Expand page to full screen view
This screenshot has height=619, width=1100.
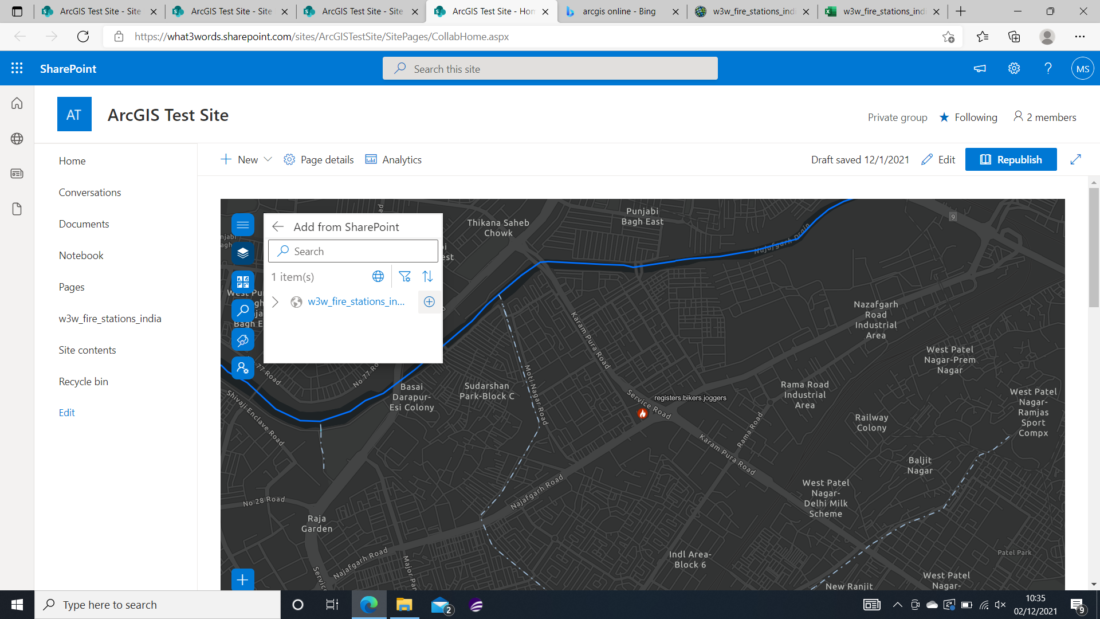1075,159
